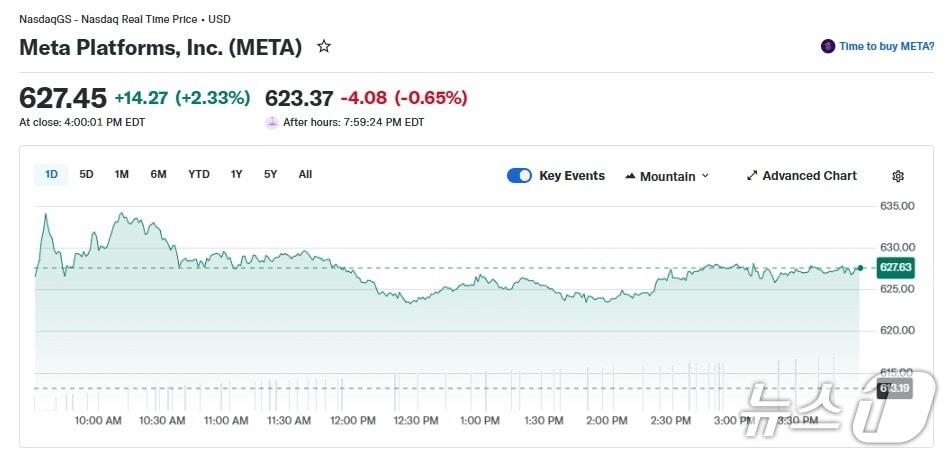Click the chart line at 12:30 PM
The image size is (951, 458).
[417, 300]
